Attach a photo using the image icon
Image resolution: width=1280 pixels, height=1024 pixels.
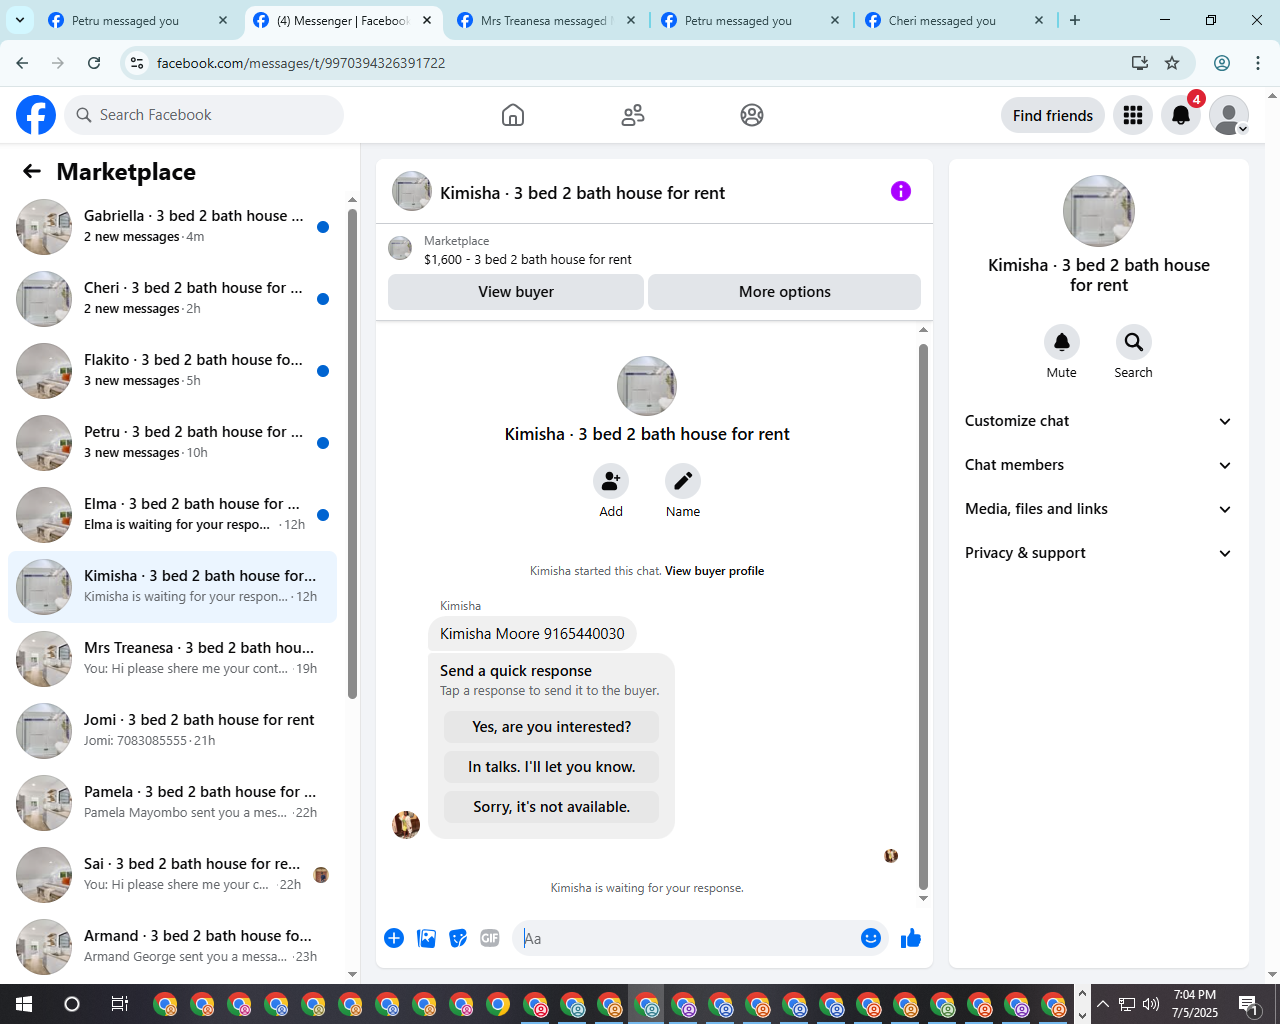tap(426, 938)
